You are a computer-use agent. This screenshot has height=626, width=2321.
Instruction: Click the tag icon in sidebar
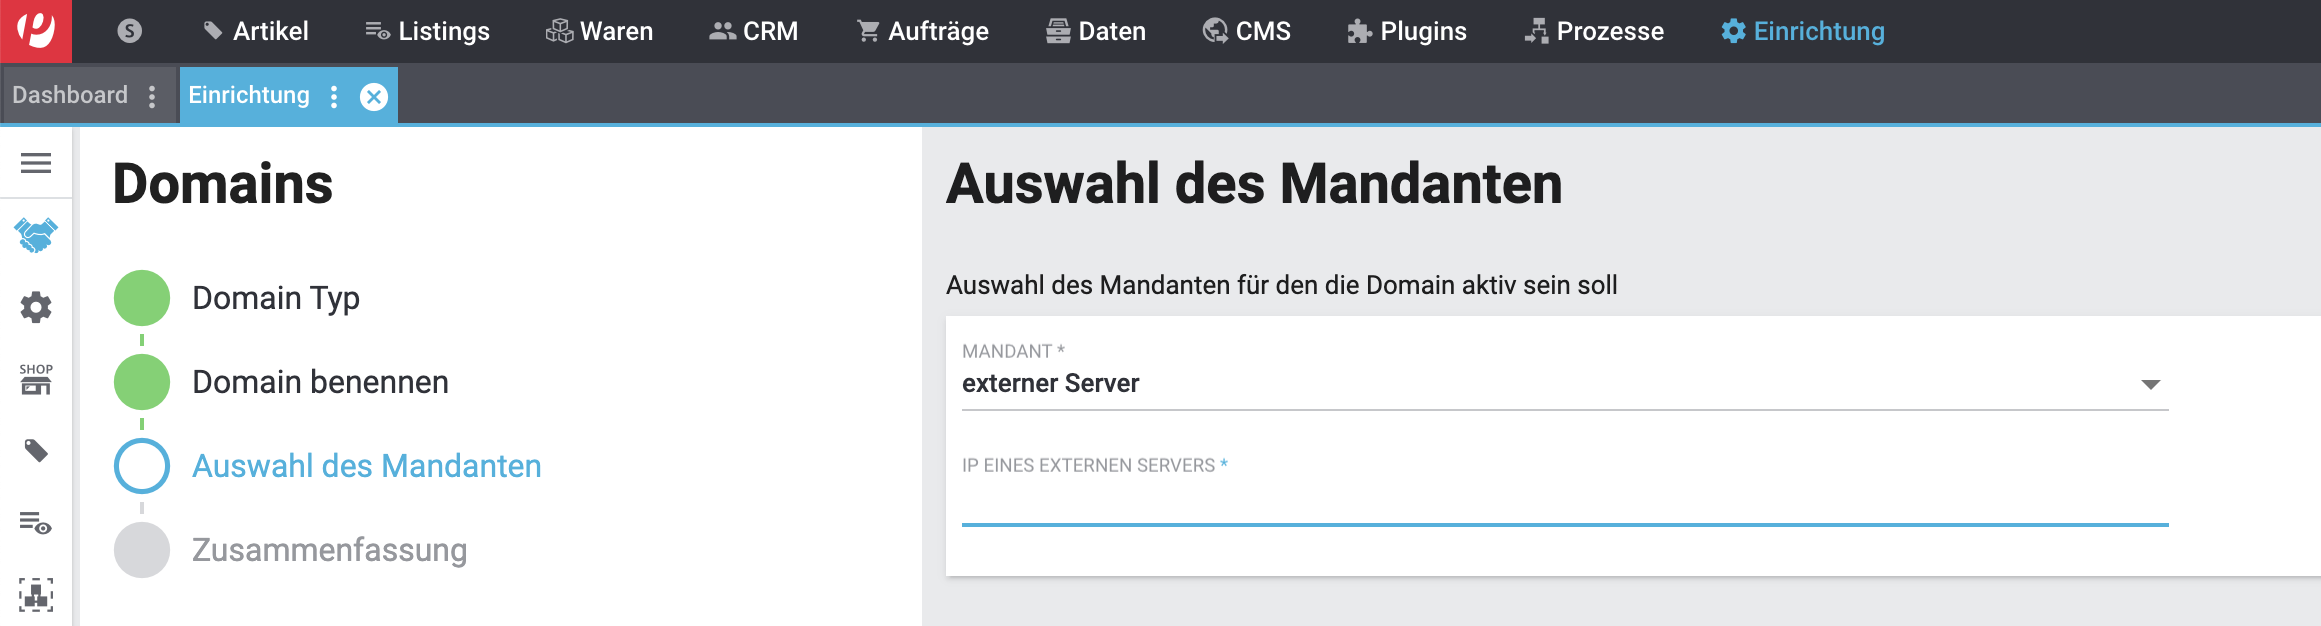[36, 451]
